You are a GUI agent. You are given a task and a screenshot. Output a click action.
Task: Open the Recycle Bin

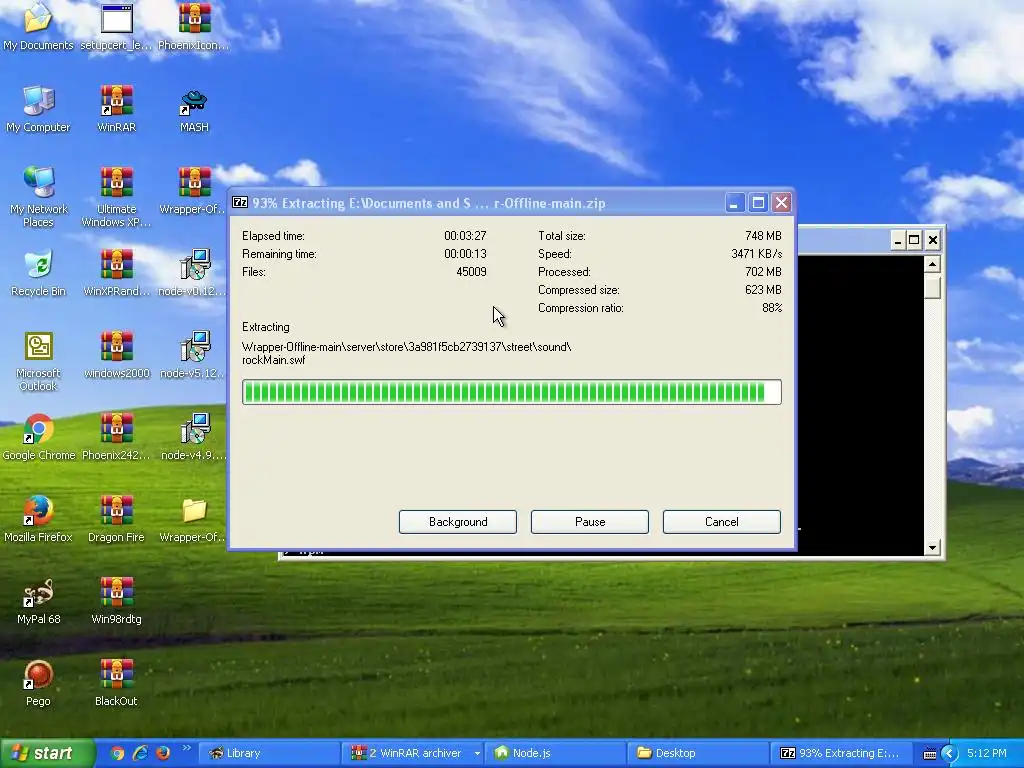click(38, 273)
